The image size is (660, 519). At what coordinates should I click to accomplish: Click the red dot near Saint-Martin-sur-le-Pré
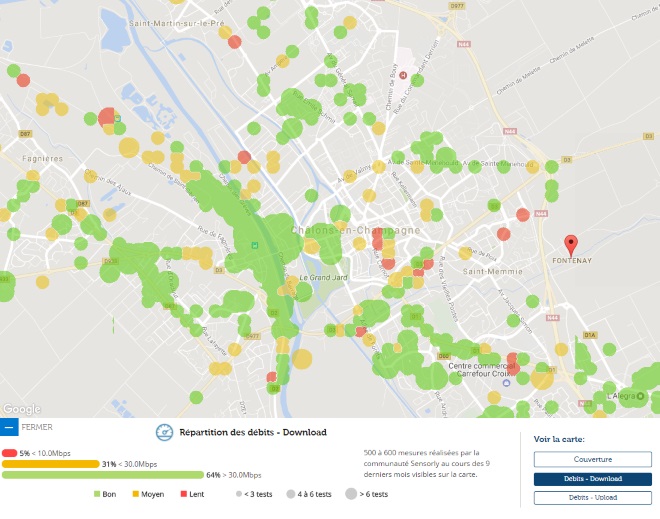point(234,41)
